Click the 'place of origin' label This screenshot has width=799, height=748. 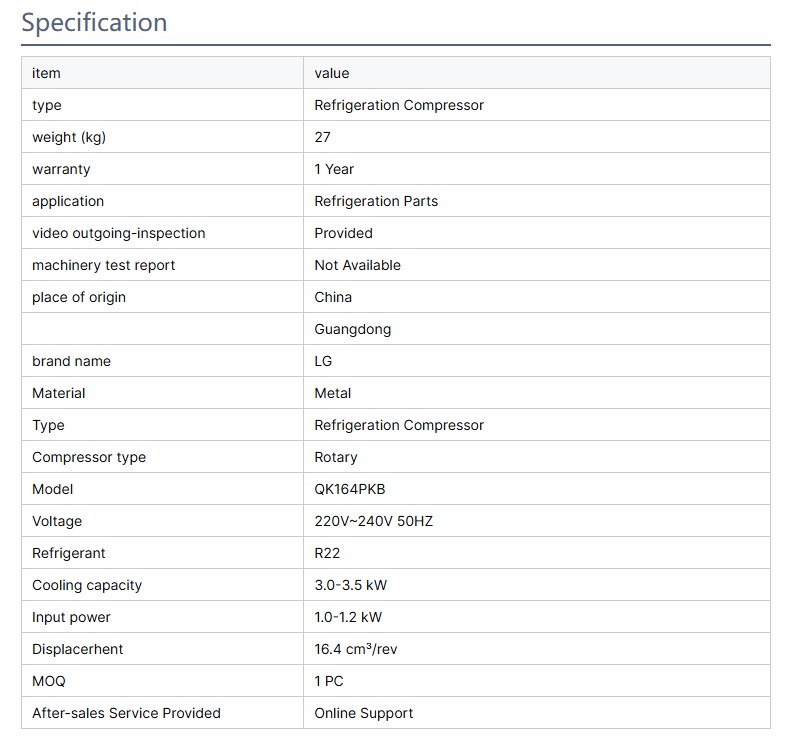click(x=79, y=297)
